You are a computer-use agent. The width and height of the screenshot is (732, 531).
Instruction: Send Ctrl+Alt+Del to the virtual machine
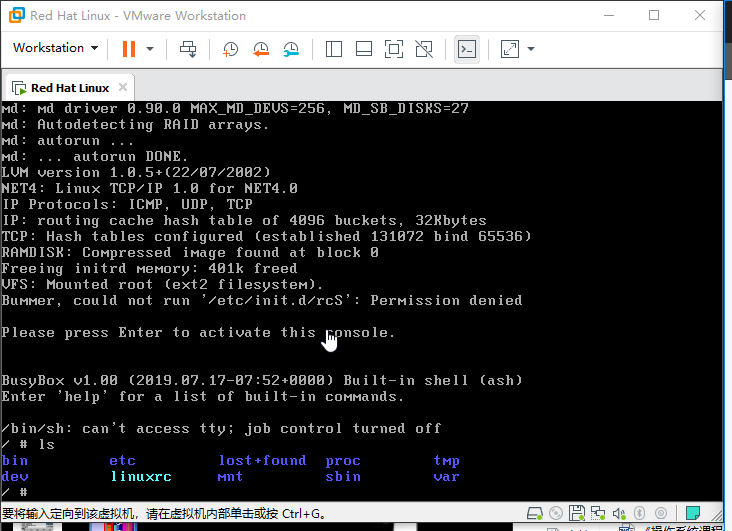point(188,49)
